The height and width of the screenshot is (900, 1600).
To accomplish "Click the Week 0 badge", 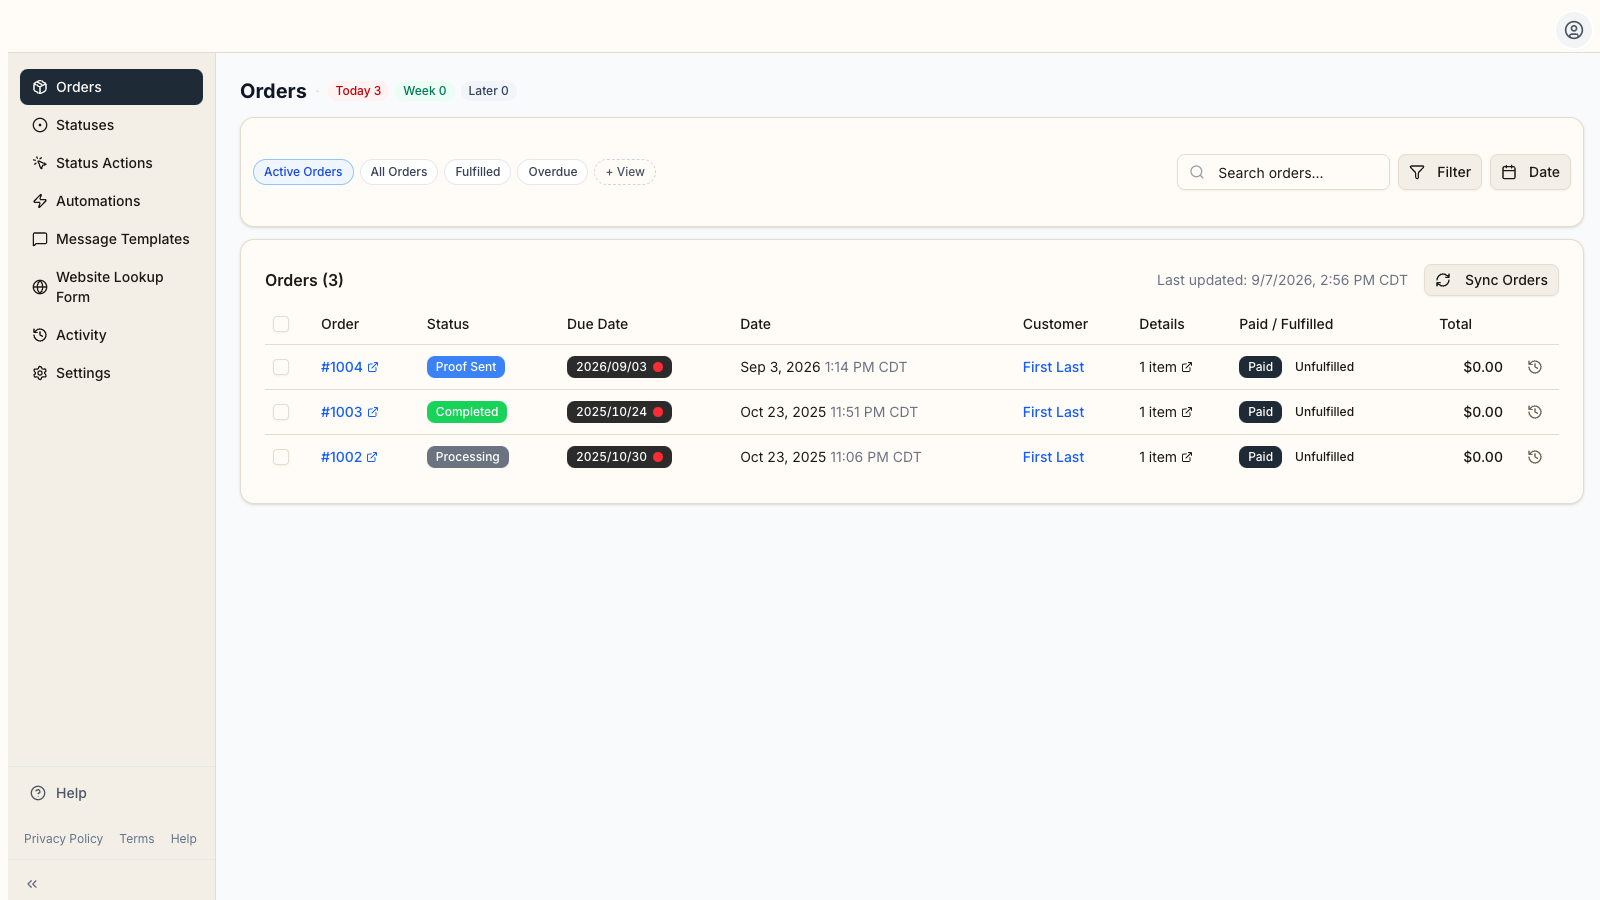I will click(425, 91).
